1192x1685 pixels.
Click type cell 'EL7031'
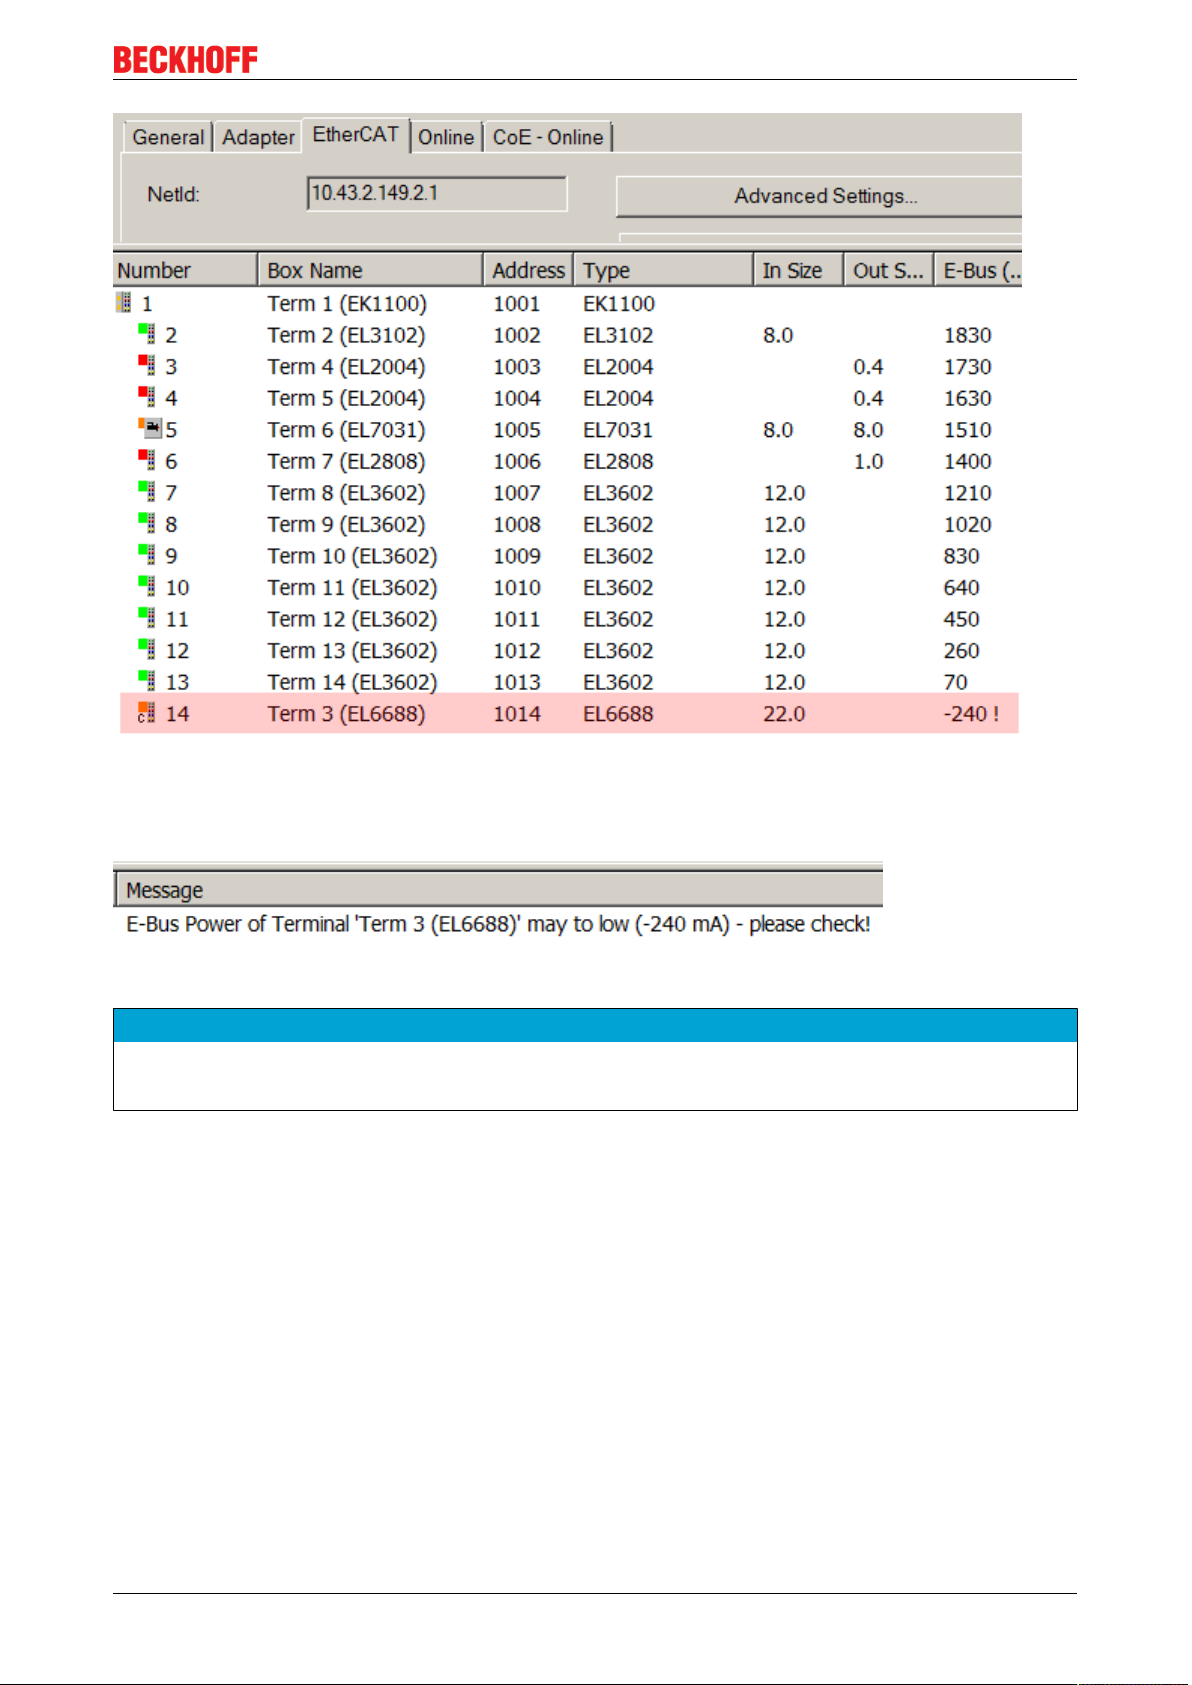[x=618, y=430]
